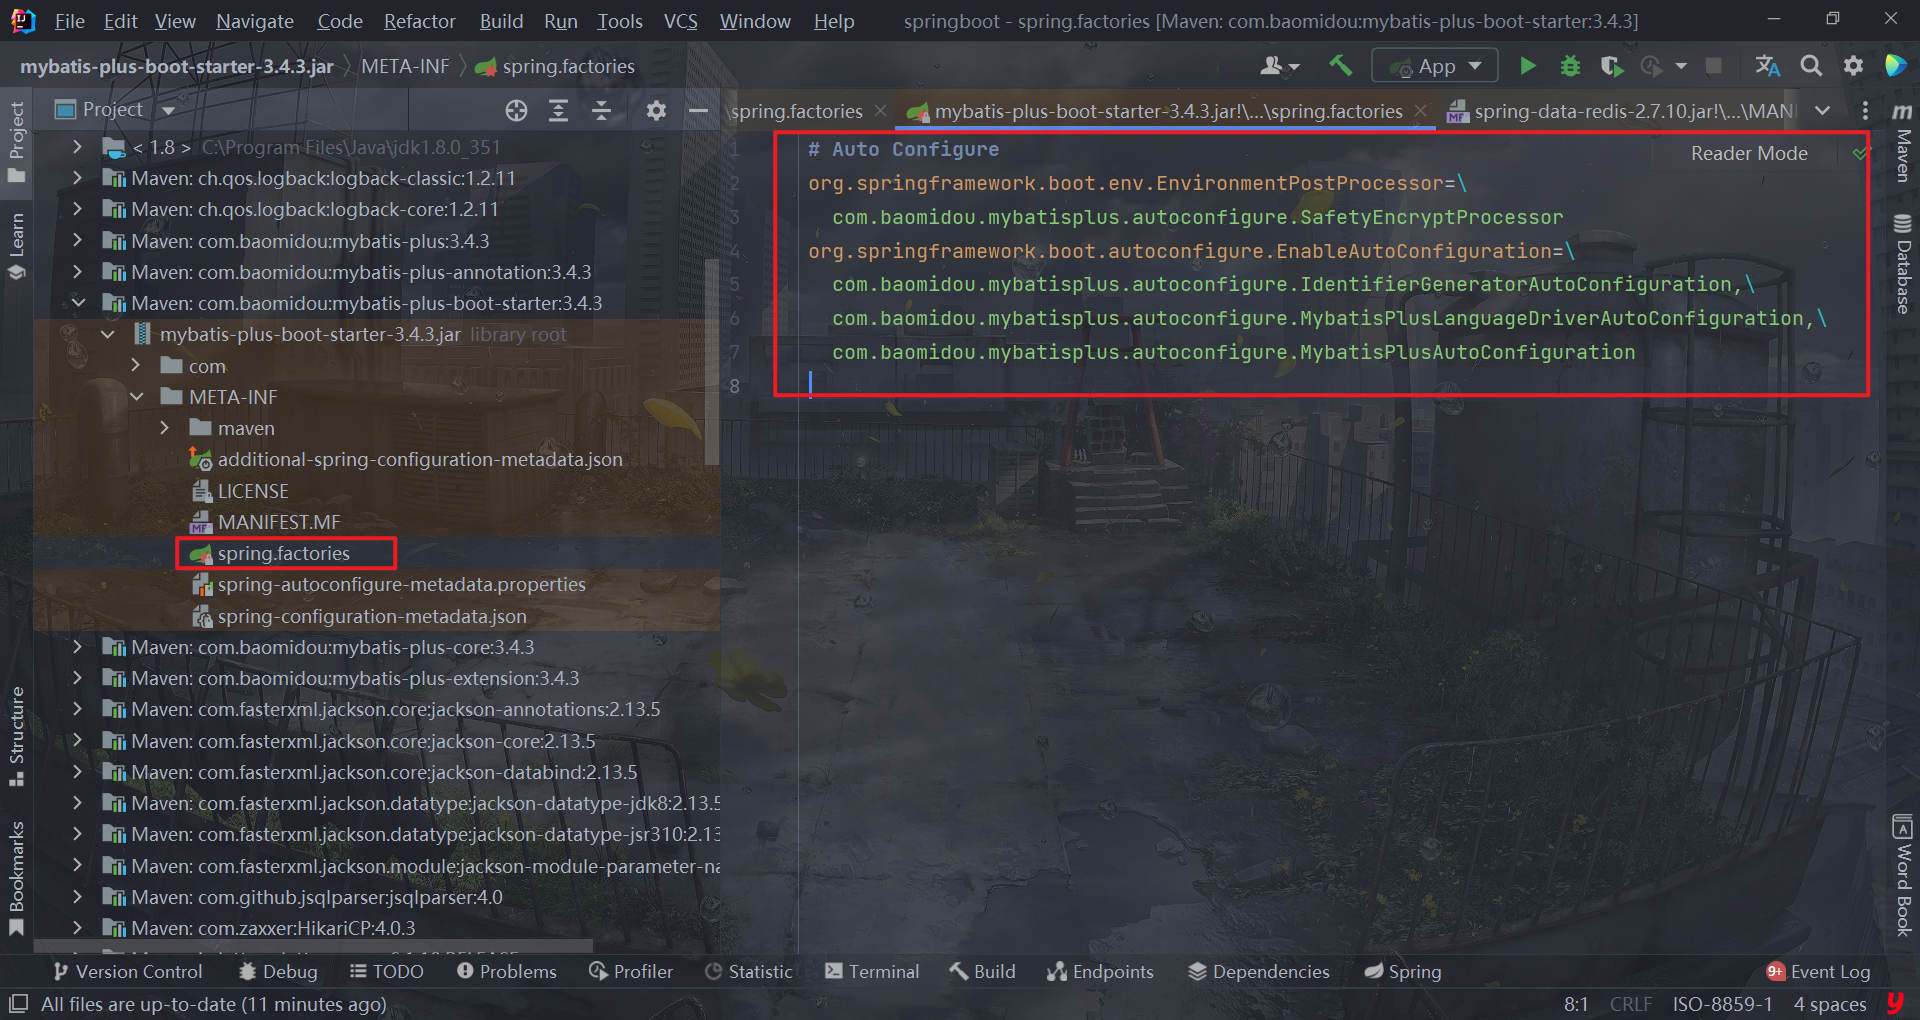Viewport: 1920px width, 1020px height.
Task: Open the profiler run icon
Action: coord(1651,66)
